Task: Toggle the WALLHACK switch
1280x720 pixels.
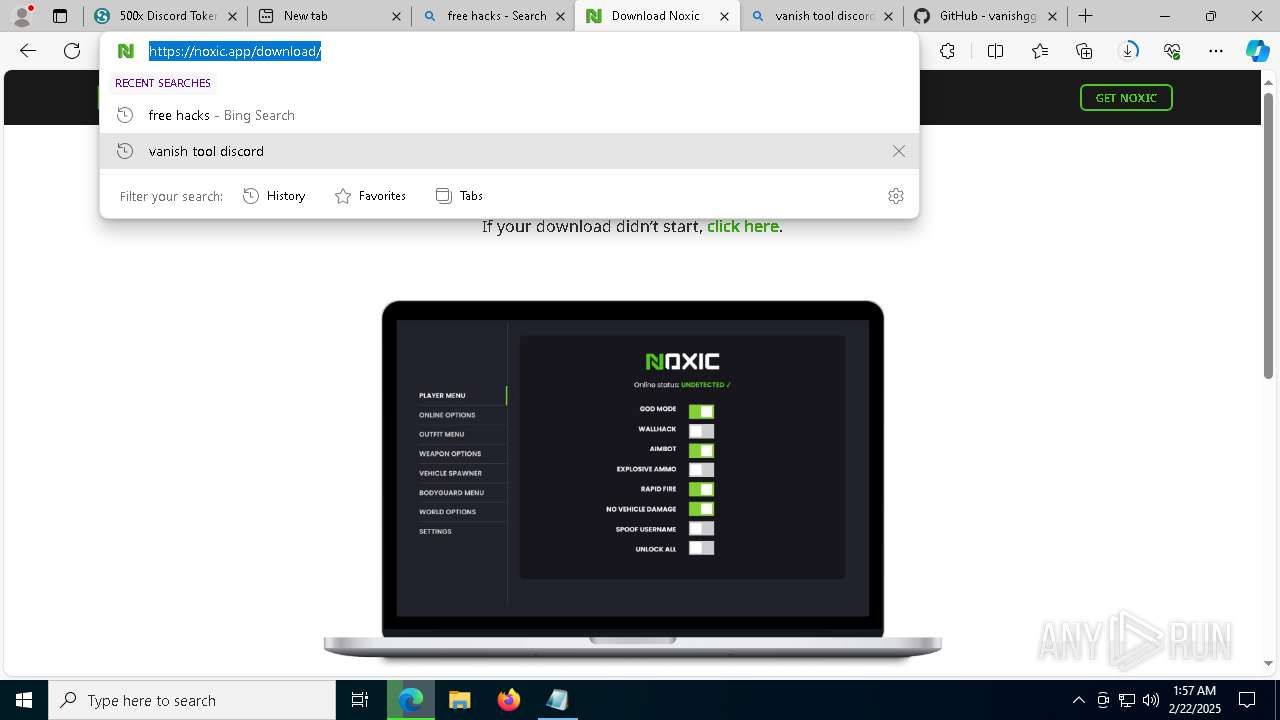Action: 701,431
